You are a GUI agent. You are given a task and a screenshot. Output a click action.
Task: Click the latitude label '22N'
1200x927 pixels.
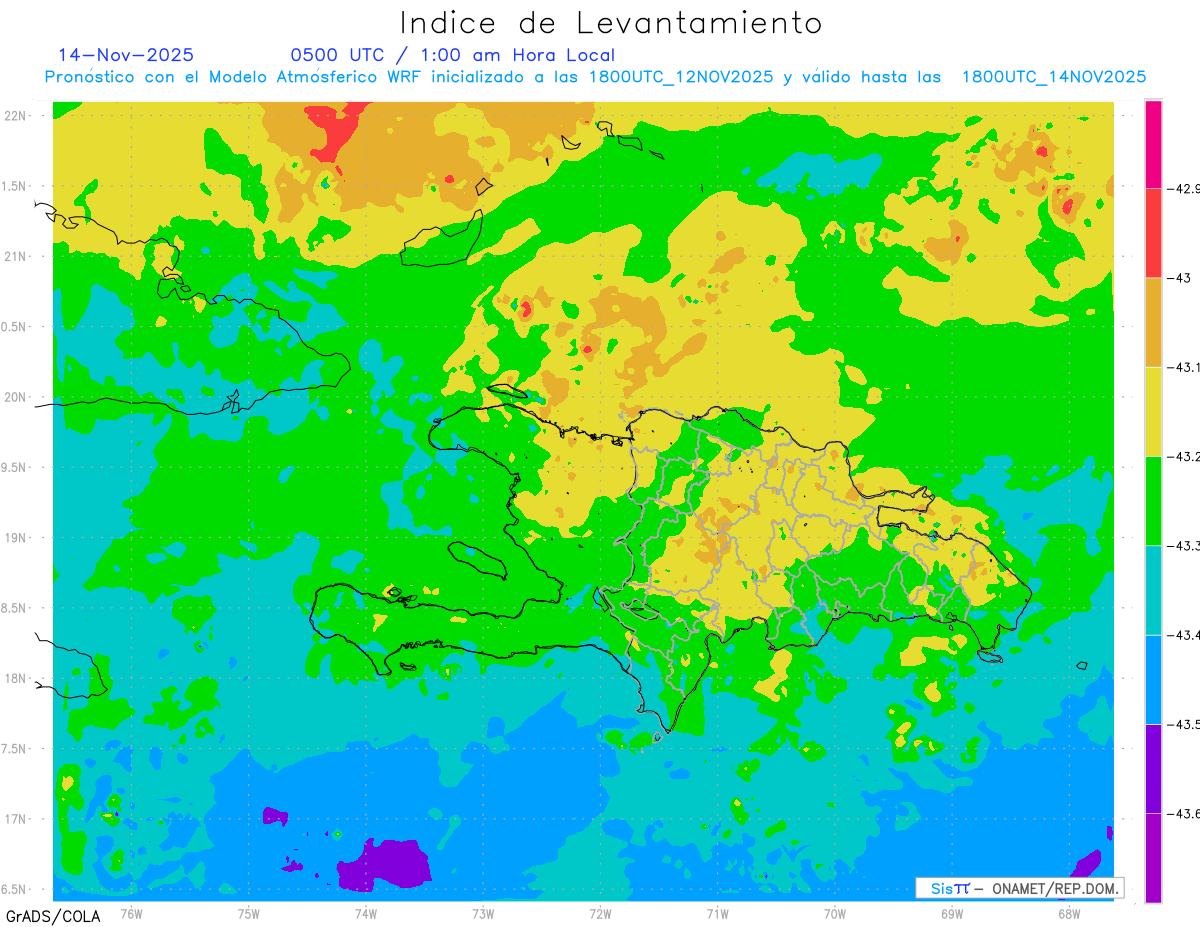(16, 115)
